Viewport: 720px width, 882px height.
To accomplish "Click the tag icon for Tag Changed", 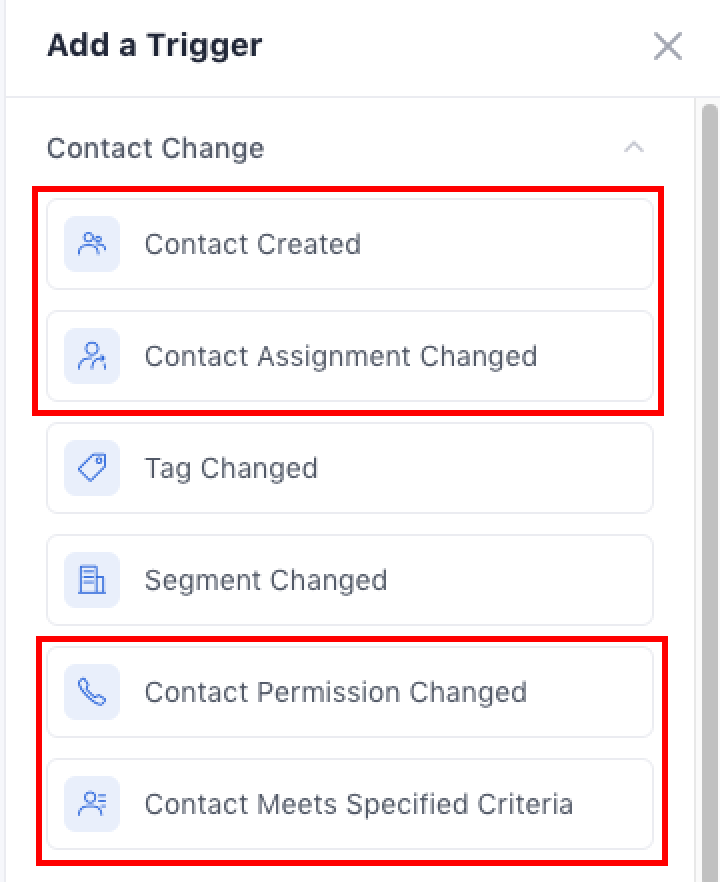I will (x=92, y=468).
